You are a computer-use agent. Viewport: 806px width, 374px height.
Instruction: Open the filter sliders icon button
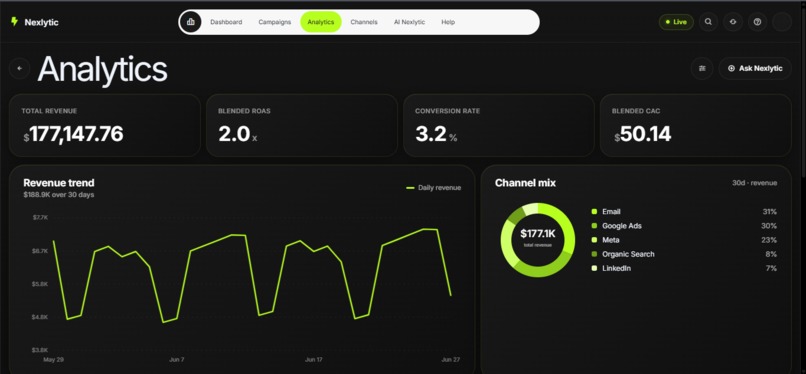702,68
